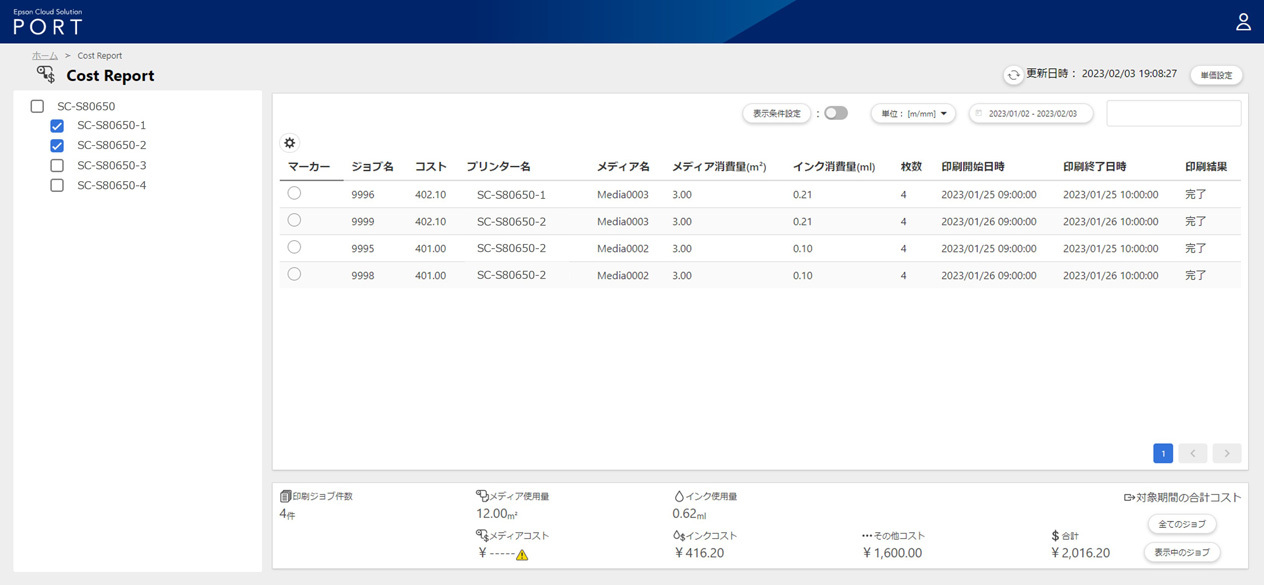The height and width of the screenshot is (585, 1264).
Task: Check the SC-S80650 parent group checkbox
Action: 37,106
